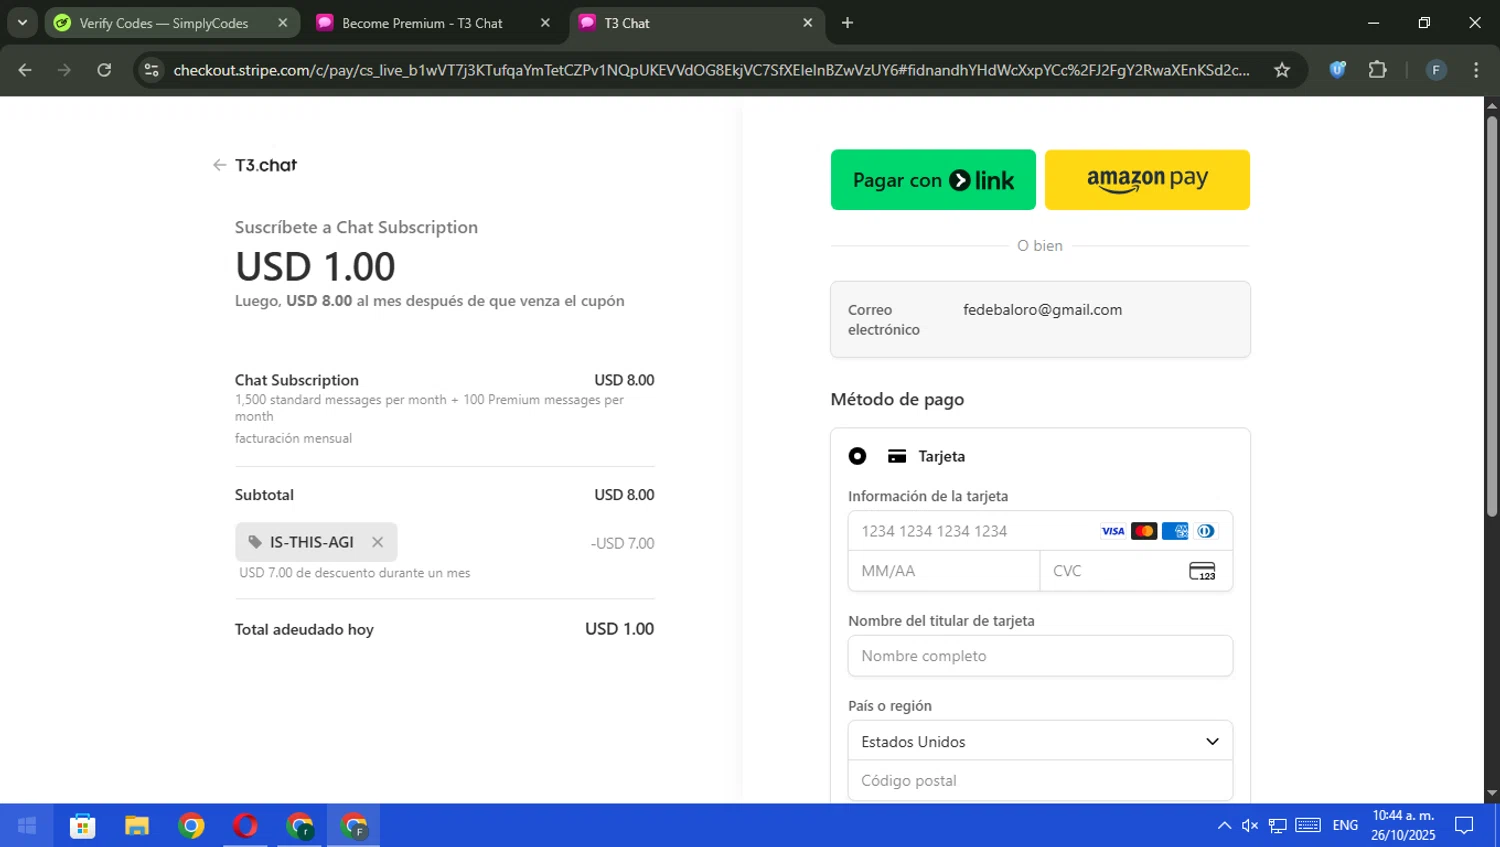
Task: Open the Chrome three-dot menu
Action: pyautogui.click(x=1476, y=70)
